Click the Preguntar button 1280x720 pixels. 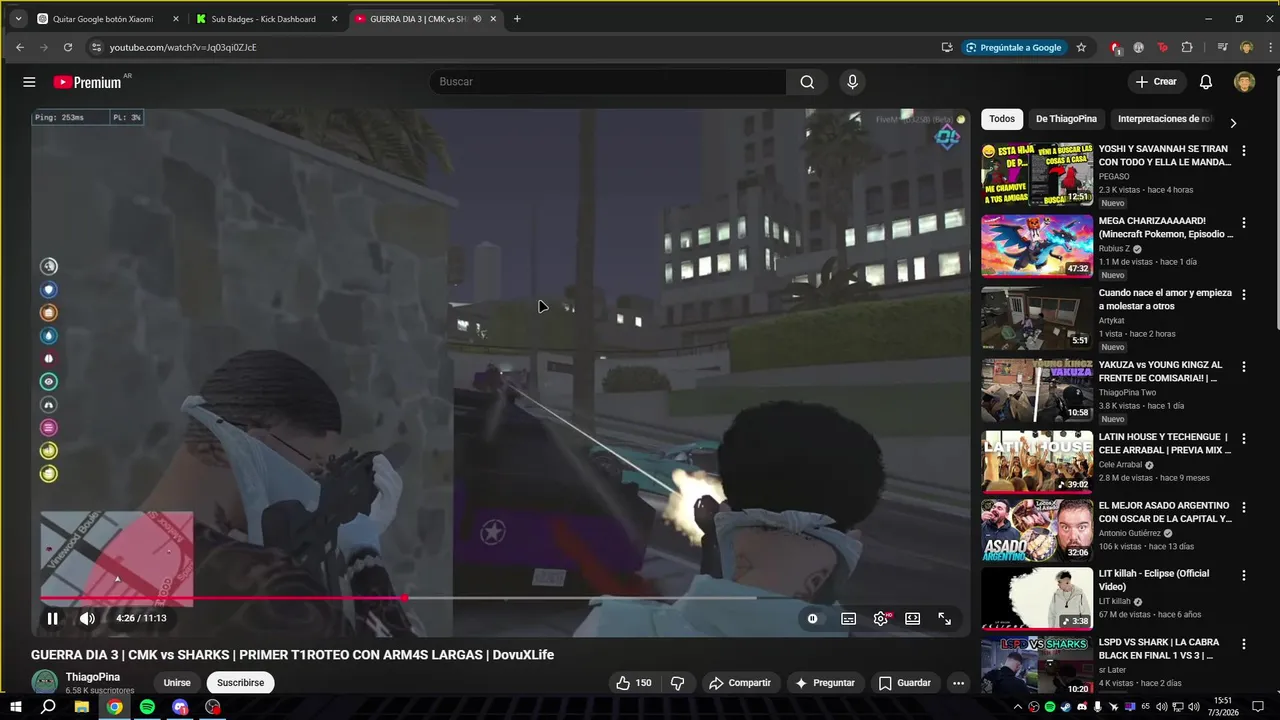pos(825,683)
